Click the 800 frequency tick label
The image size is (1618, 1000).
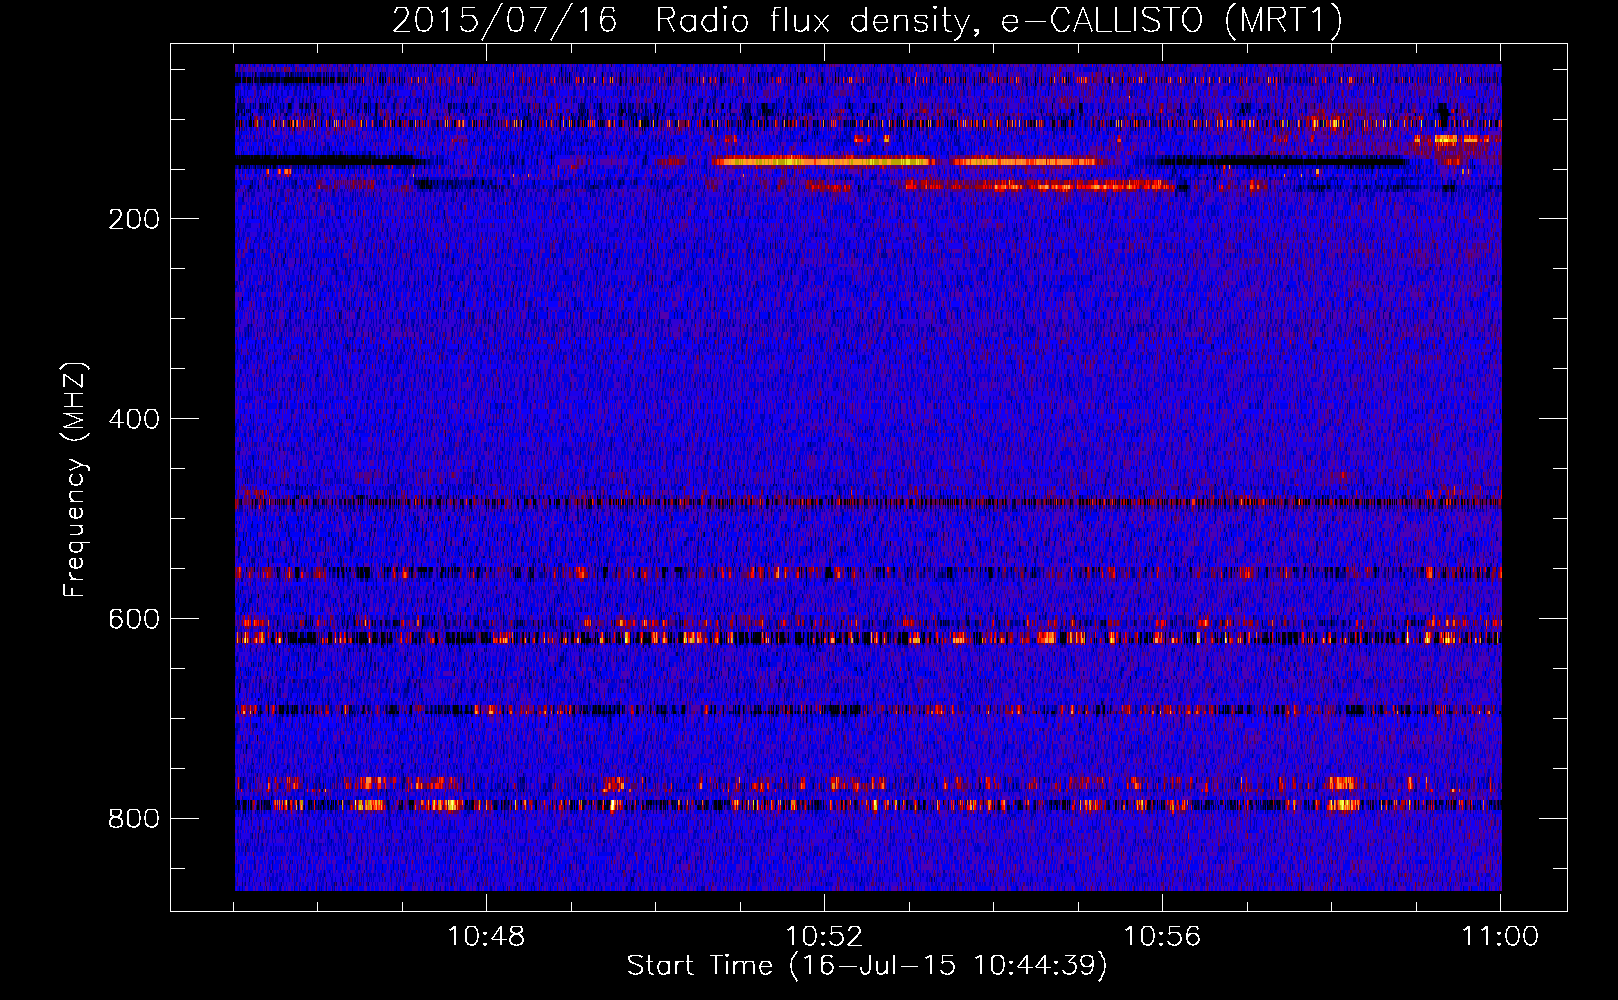134,819
